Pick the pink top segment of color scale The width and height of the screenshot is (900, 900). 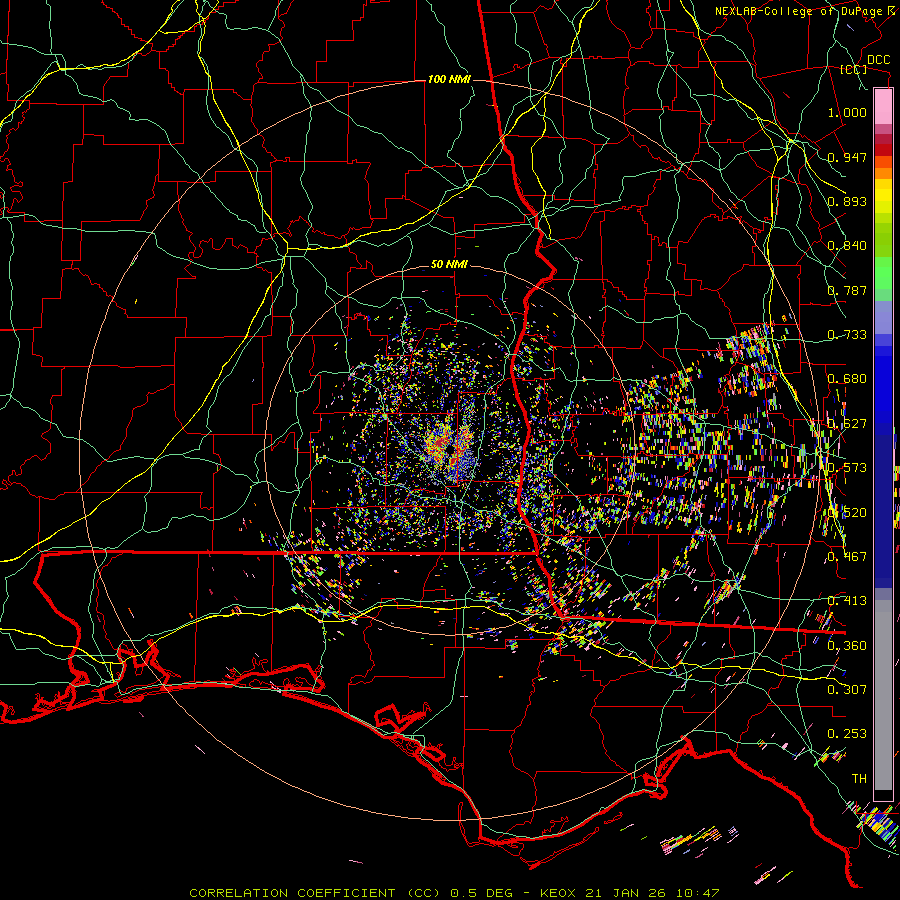point(883,106)
